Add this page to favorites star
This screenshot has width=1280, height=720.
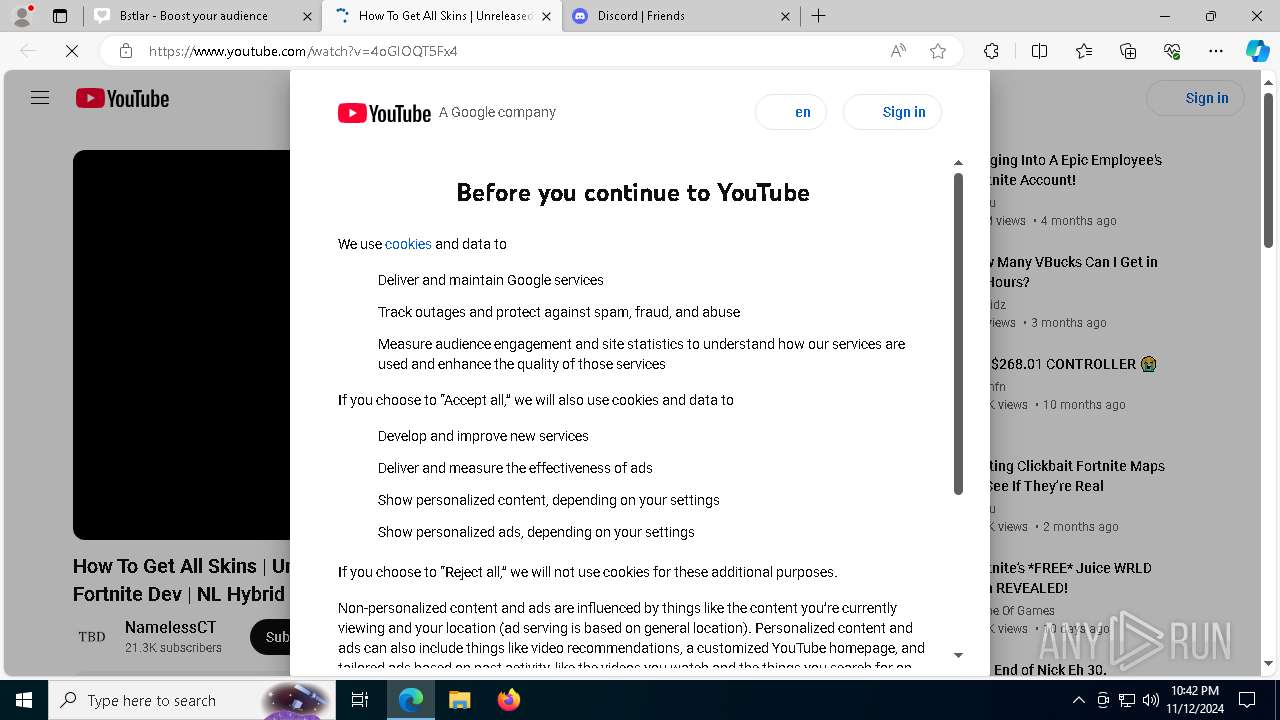tap(938, 51)
